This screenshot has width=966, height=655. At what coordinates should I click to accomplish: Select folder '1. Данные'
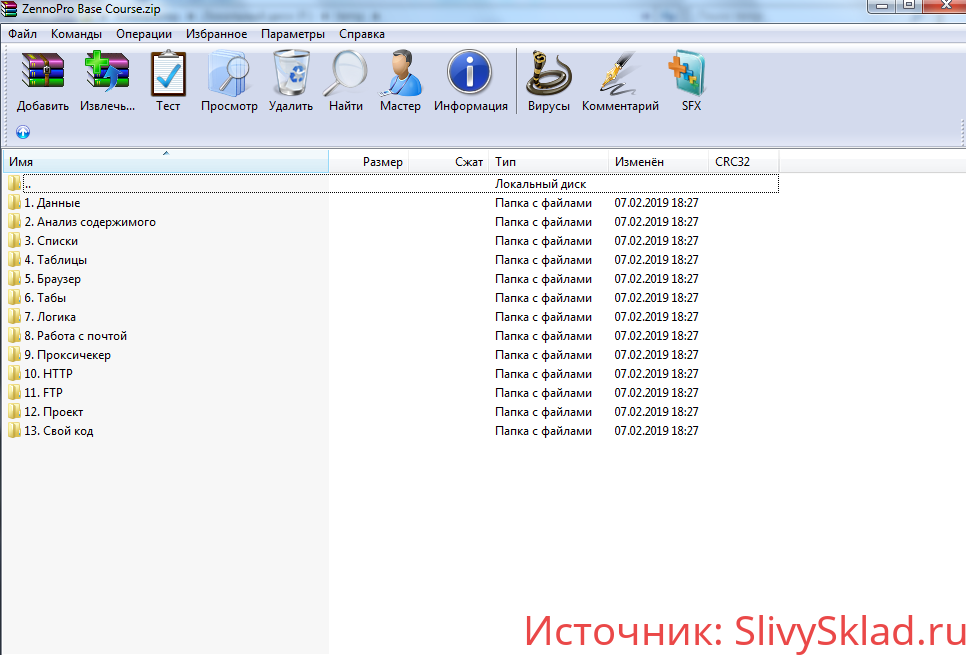52,203
